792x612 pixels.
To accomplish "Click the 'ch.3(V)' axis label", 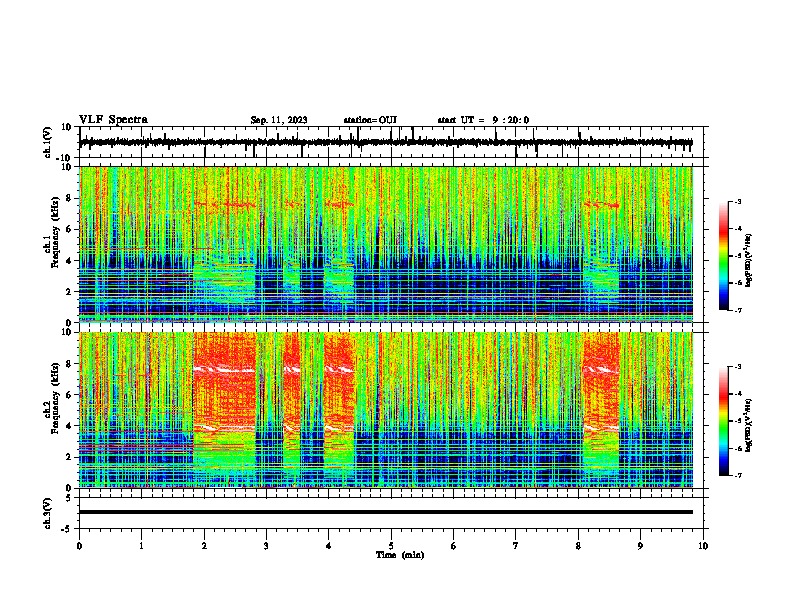I will 48,514.
